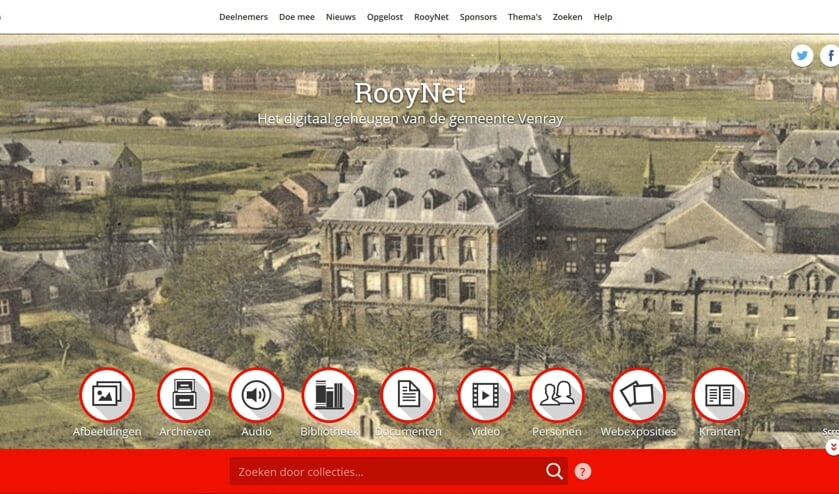Open the search help question mark
This screenshot has height=494, width=839.
[x=583, y=472]
